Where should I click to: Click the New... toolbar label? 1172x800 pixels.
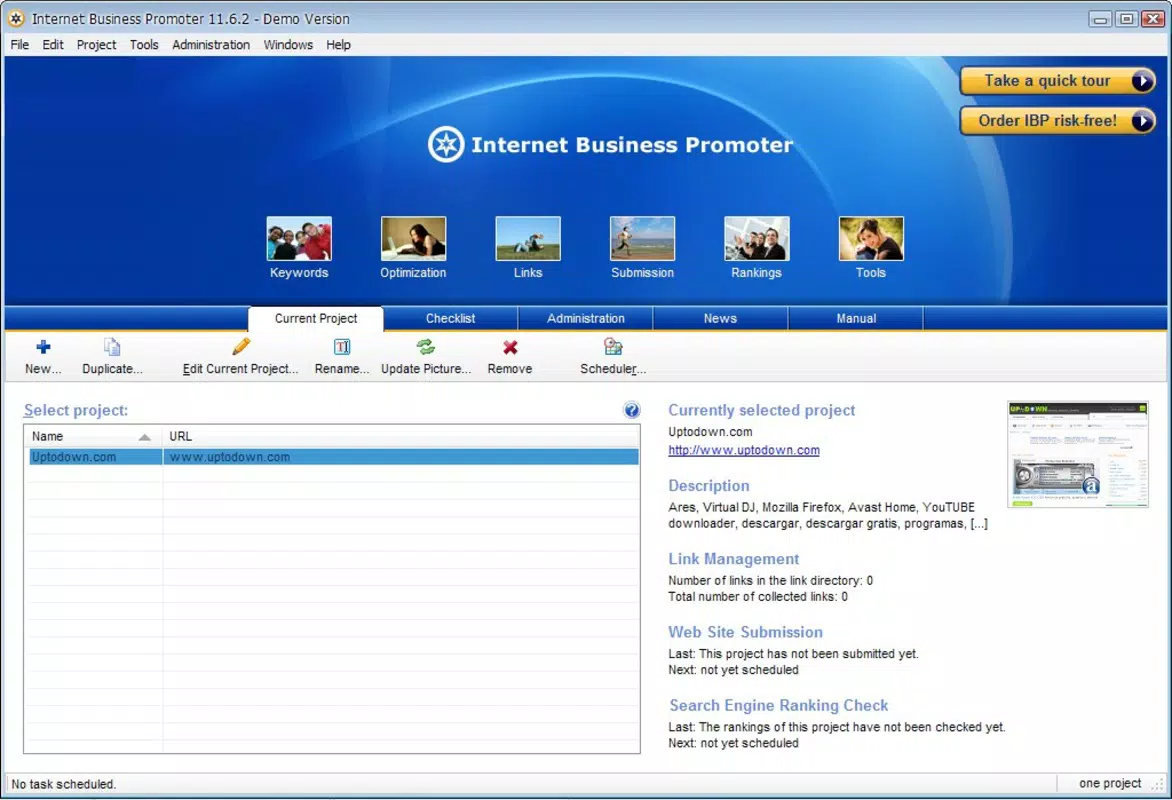pos(43,369)
